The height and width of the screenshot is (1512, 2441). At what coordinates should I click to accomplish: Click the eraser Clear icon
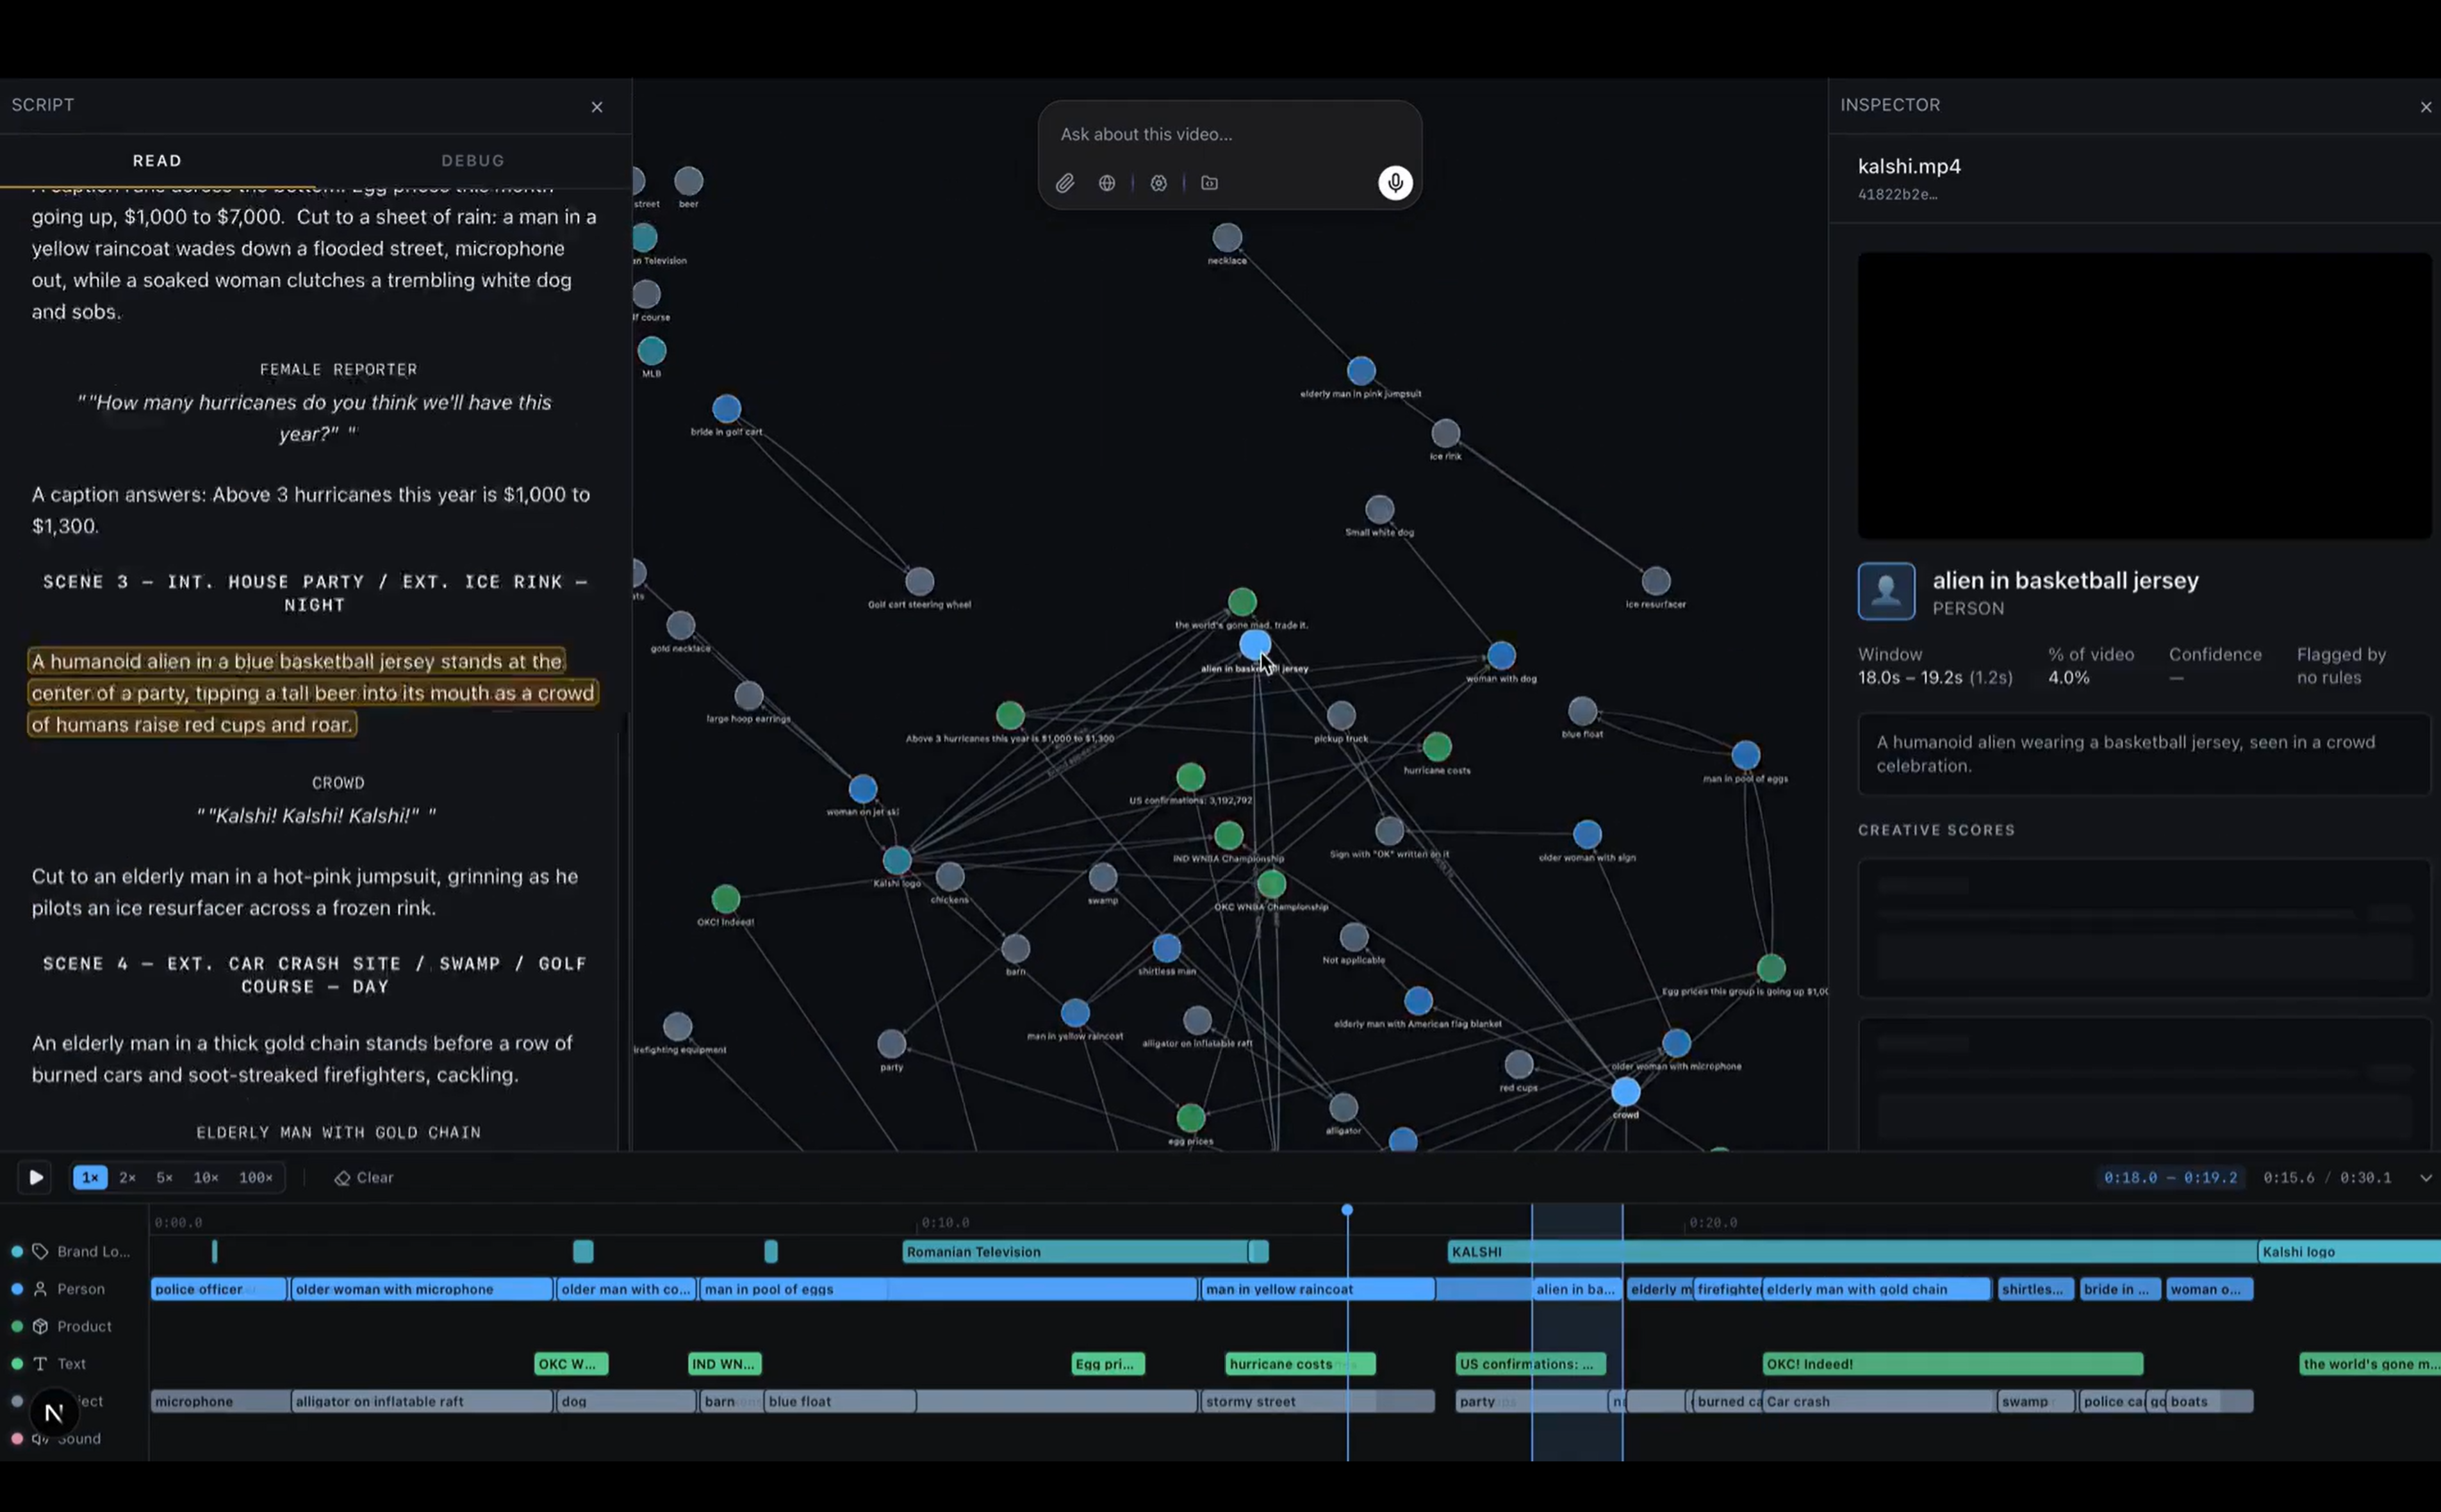coord(342,1178)
